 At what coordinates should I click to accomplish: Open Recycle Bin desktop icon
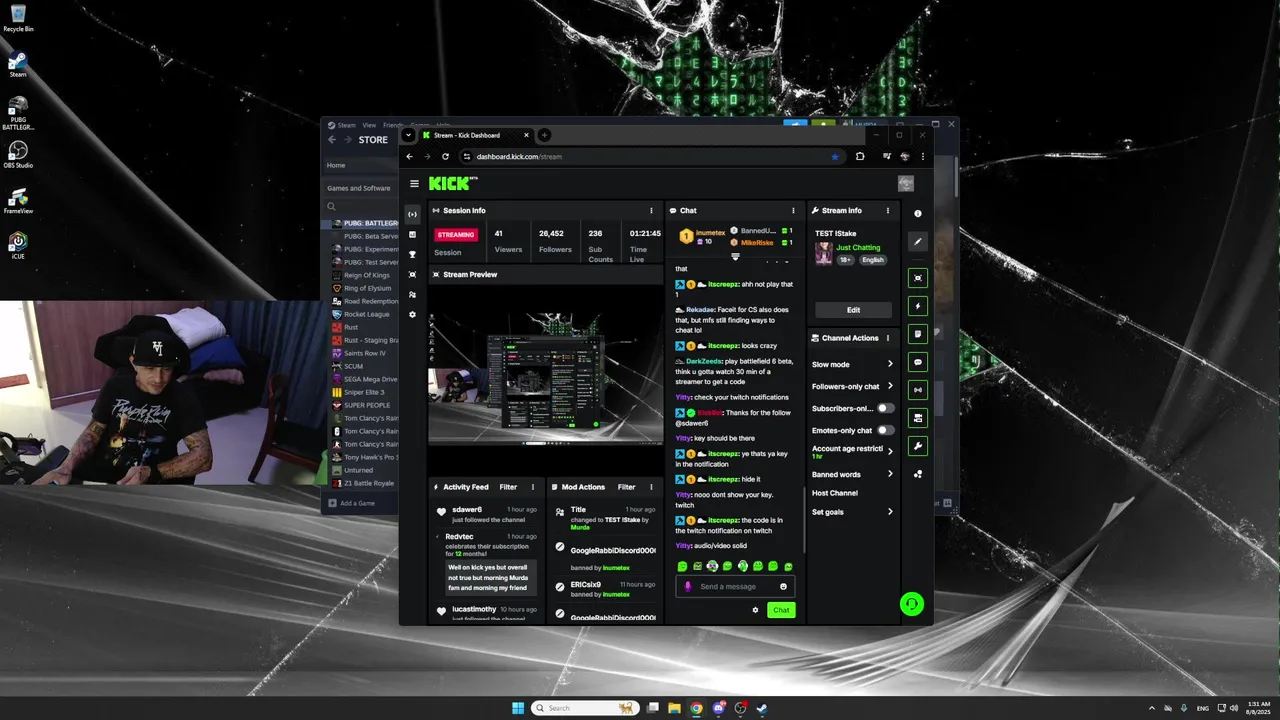pyautogui.click(x=18, y=18)
